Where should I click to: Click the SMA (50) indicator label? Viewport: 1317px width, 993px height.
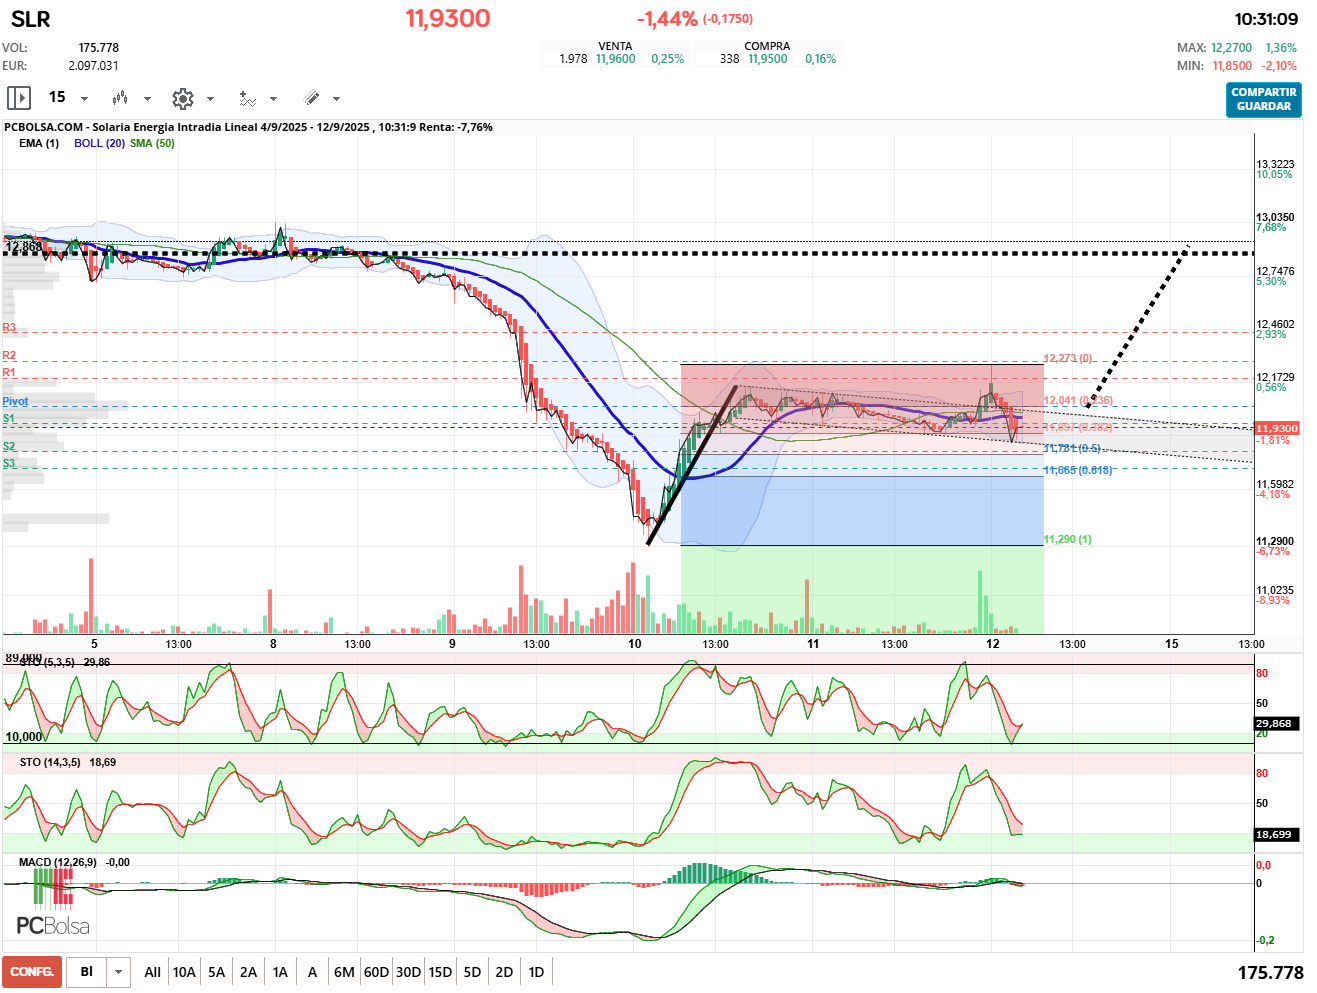[x=152, y=143]
